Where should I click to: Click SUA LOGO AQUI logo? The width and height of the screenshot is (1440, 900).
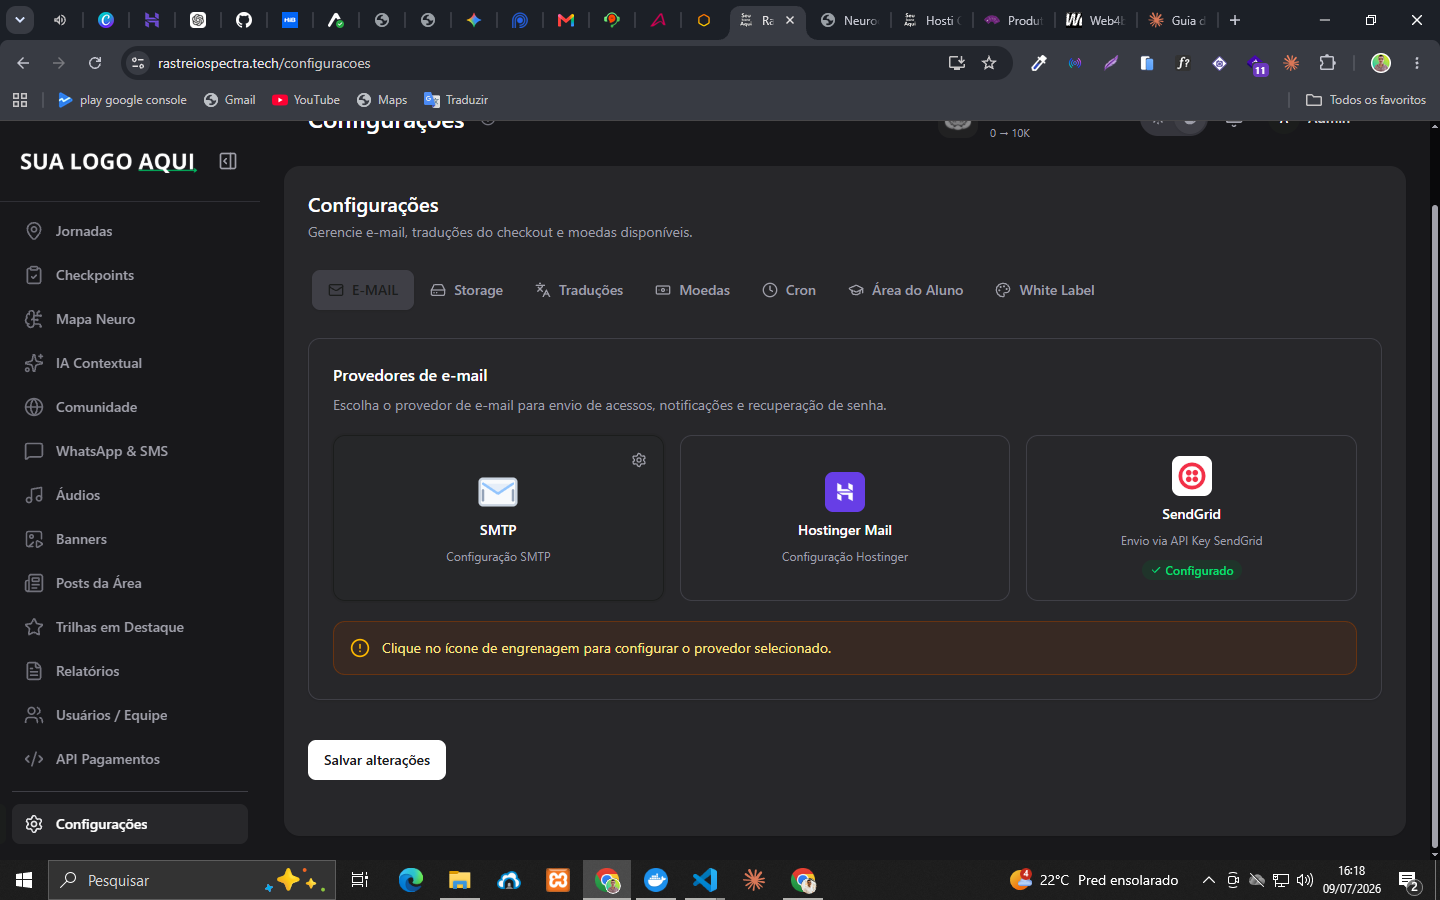(108, 162)
